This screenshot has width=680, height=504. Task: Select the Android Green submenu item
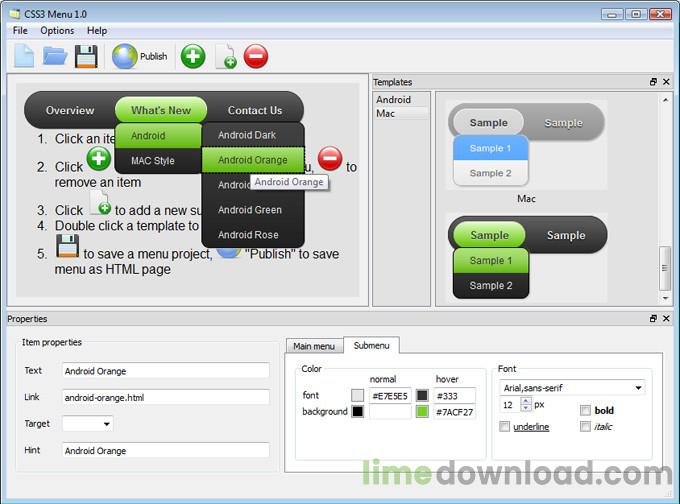pos(253,210)
